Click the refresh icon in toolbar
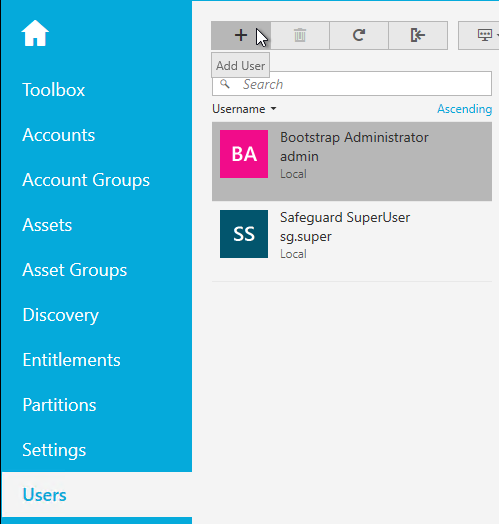499x524 pixels. [x=359, y=35]
